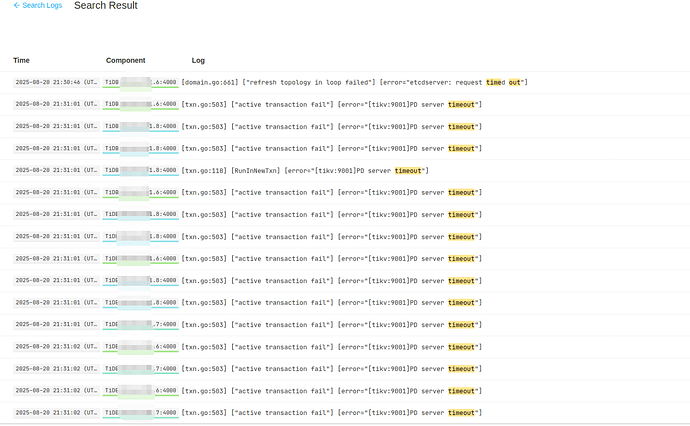
Task: Click TiDB component tag in the 21:30:46 row
Action: click(140, 82)
